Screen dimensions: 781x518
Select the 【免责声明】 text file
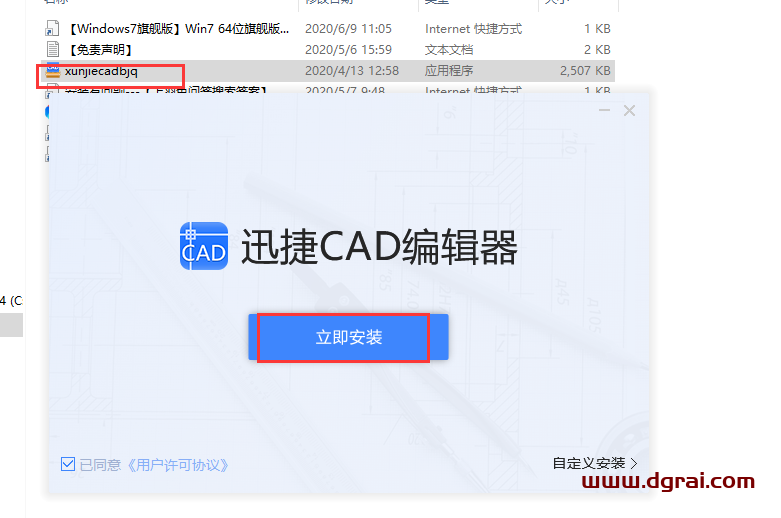(100, 50)
